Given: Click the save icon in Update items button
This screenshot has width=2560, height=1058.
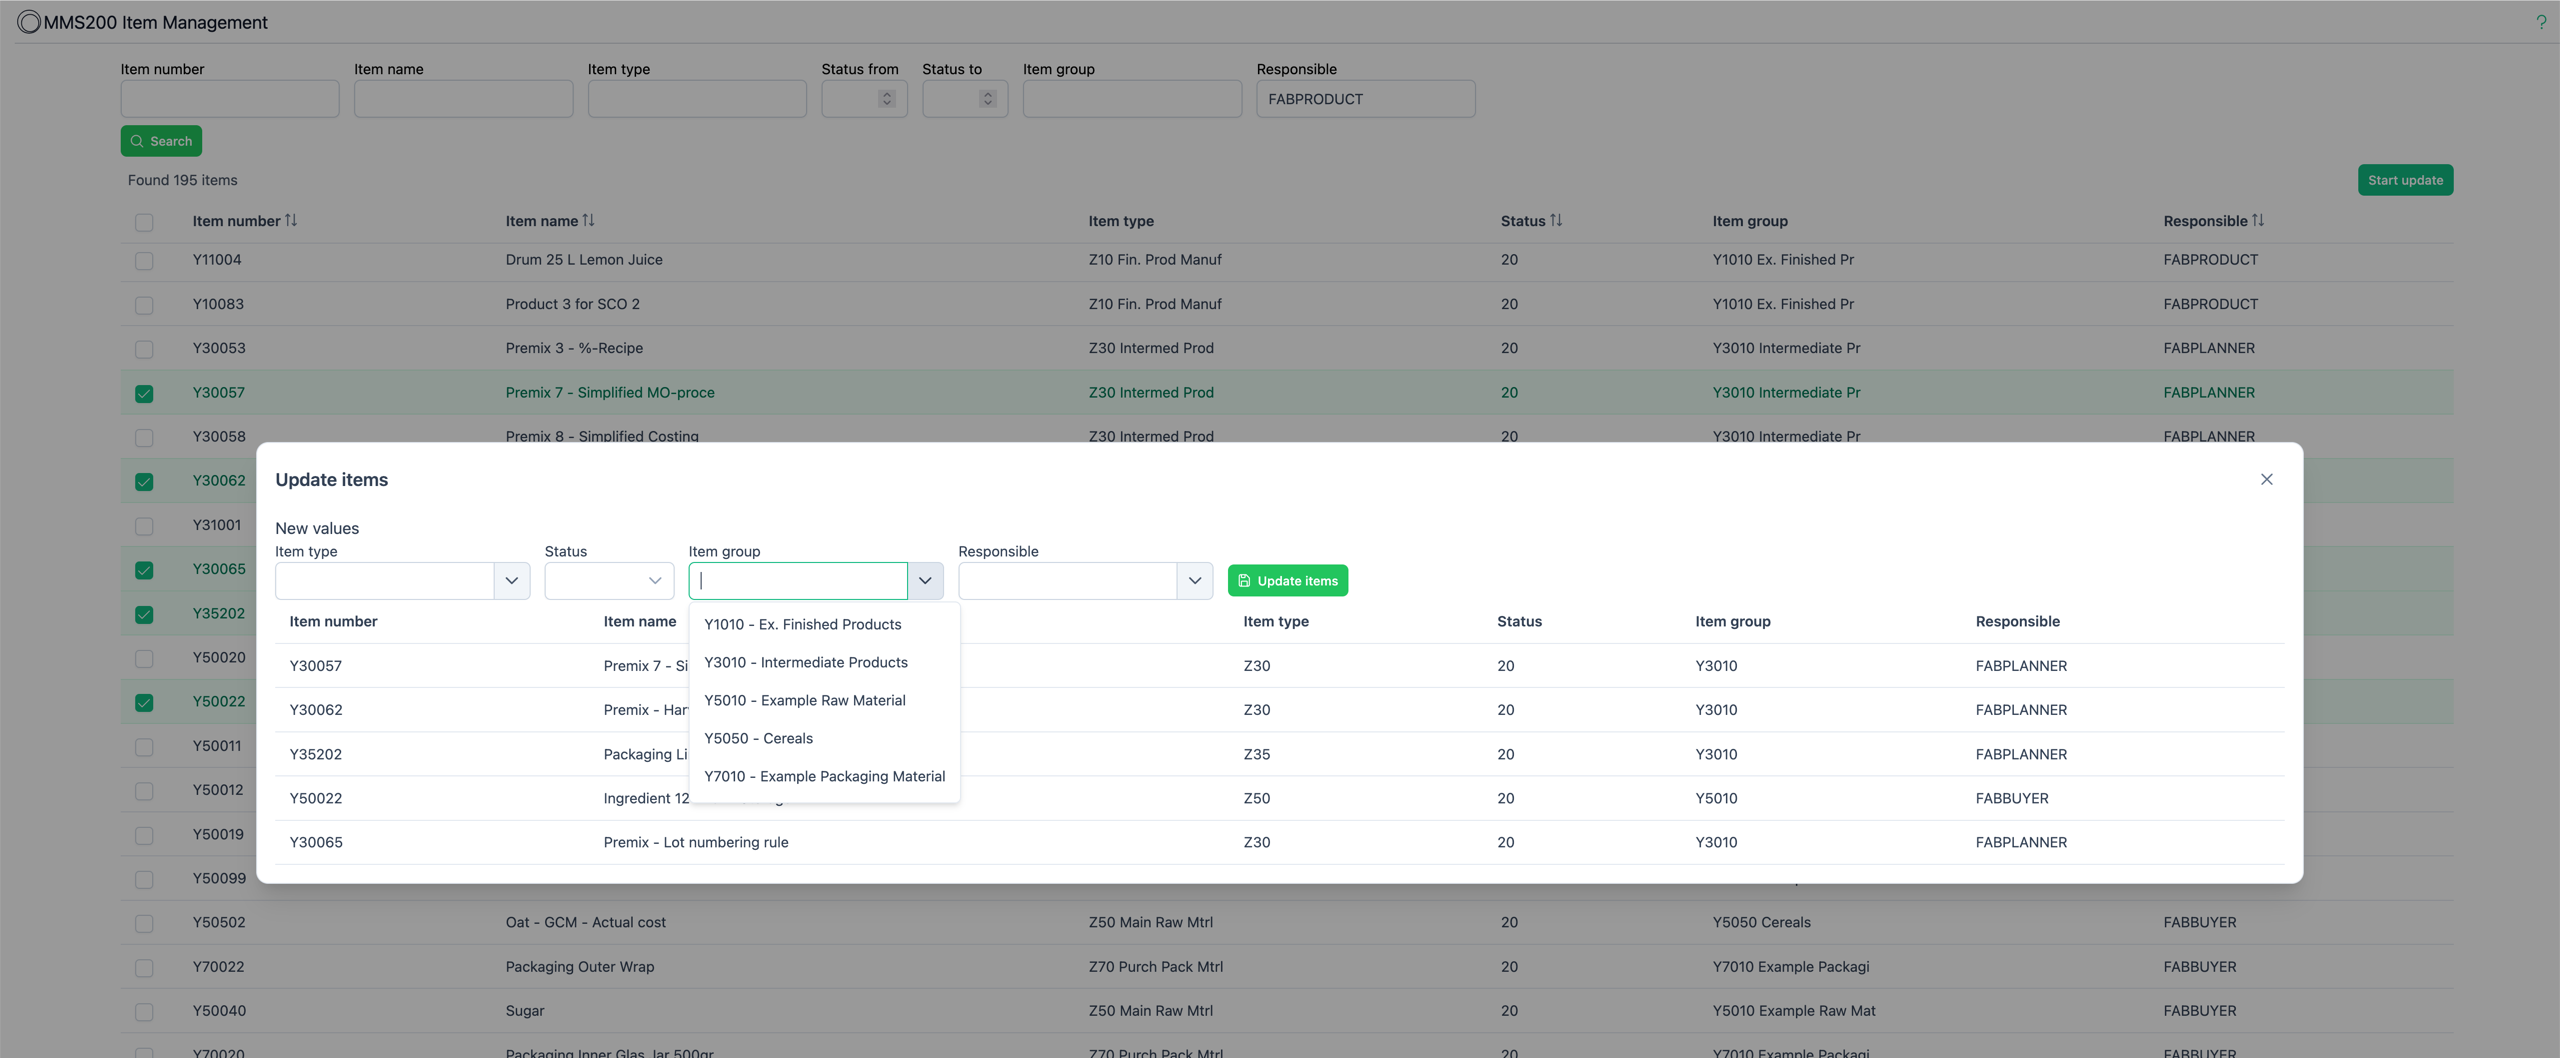Looking at the screenshot, I should 1245,580.
